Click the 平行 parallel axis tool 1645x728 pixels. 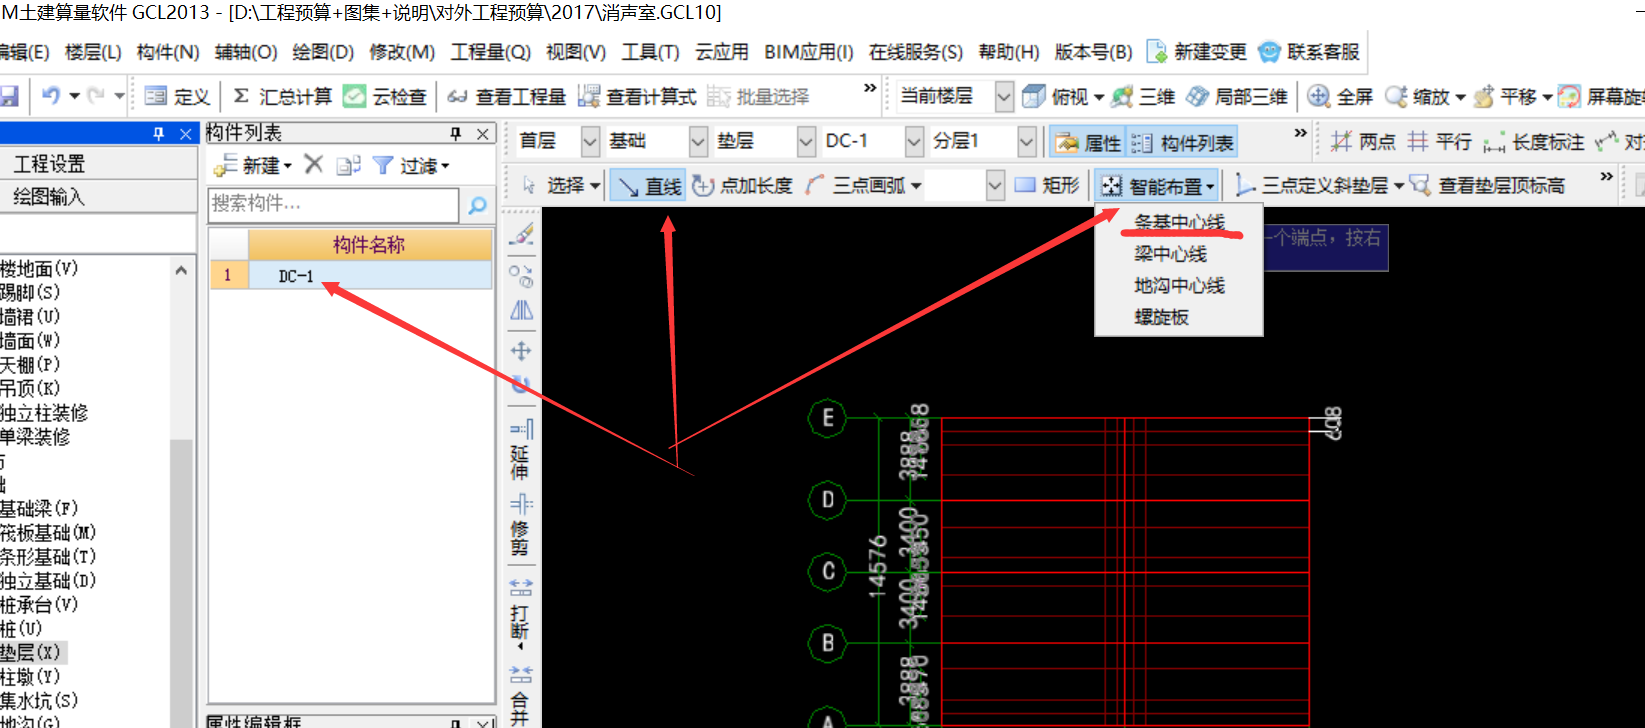point(1438,142)
